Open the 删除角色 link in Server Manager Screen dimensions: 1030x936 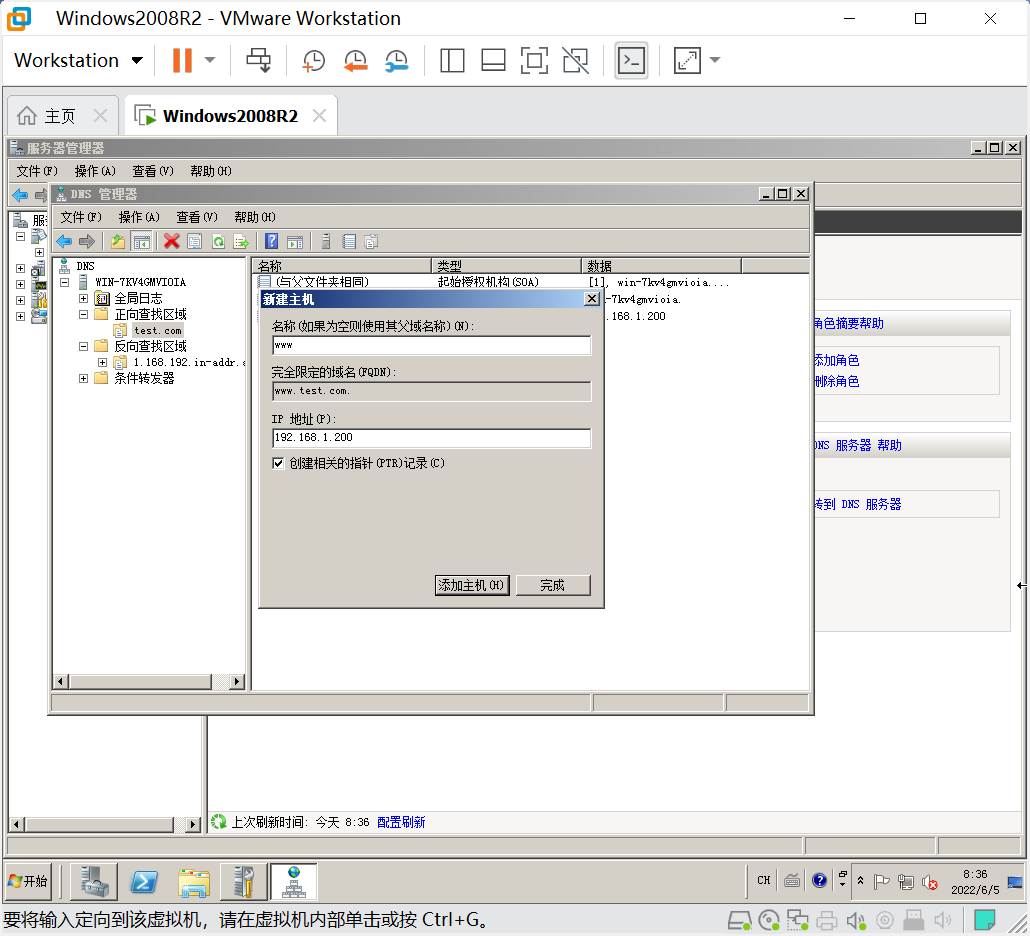(836, 381)
